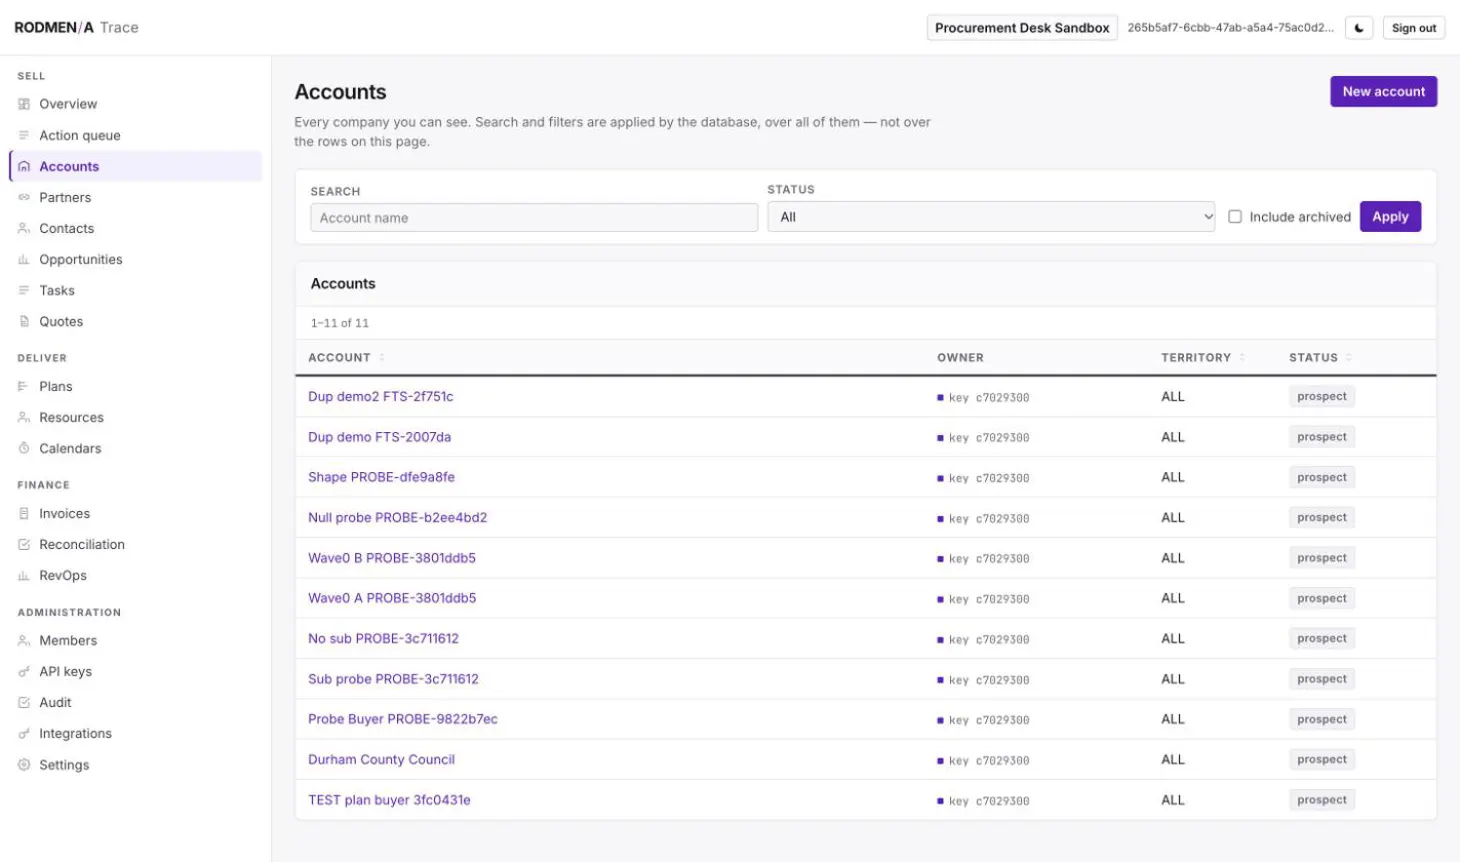Open the Null probe PROBE-b2ee4bd2 account
This screenshot has height=862, width=1460.
click(397, 517)
